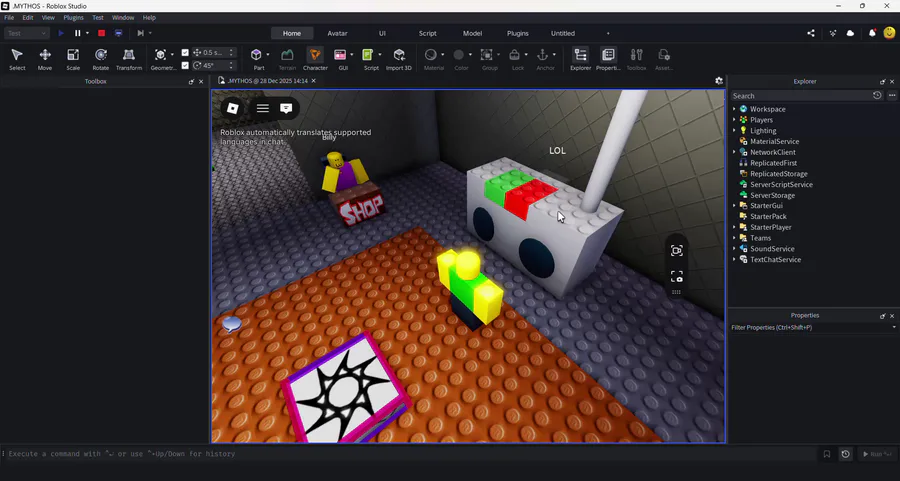This screenshot has height=481, width=900.
Task: Click the Character tool icon
Action: pos(315,55)
